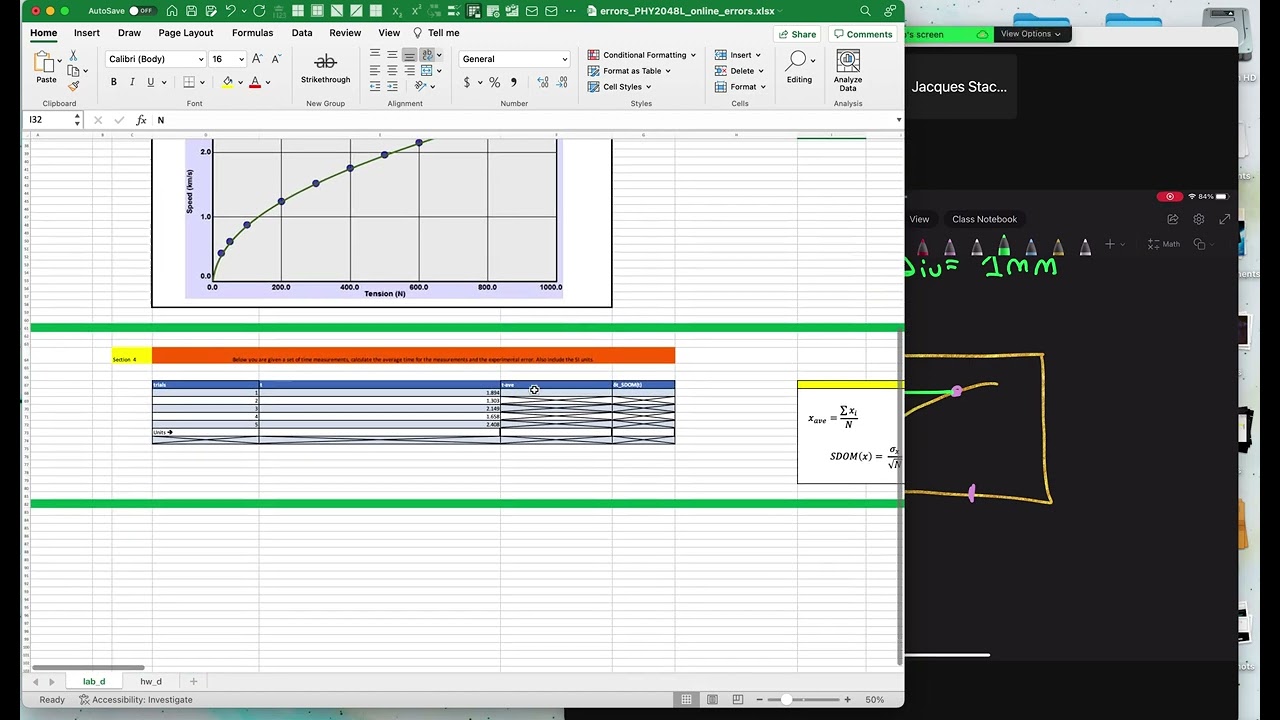Click the Copy icon in Clipboard group
Screen dimensions: 1280x720
tap(73, 71)
